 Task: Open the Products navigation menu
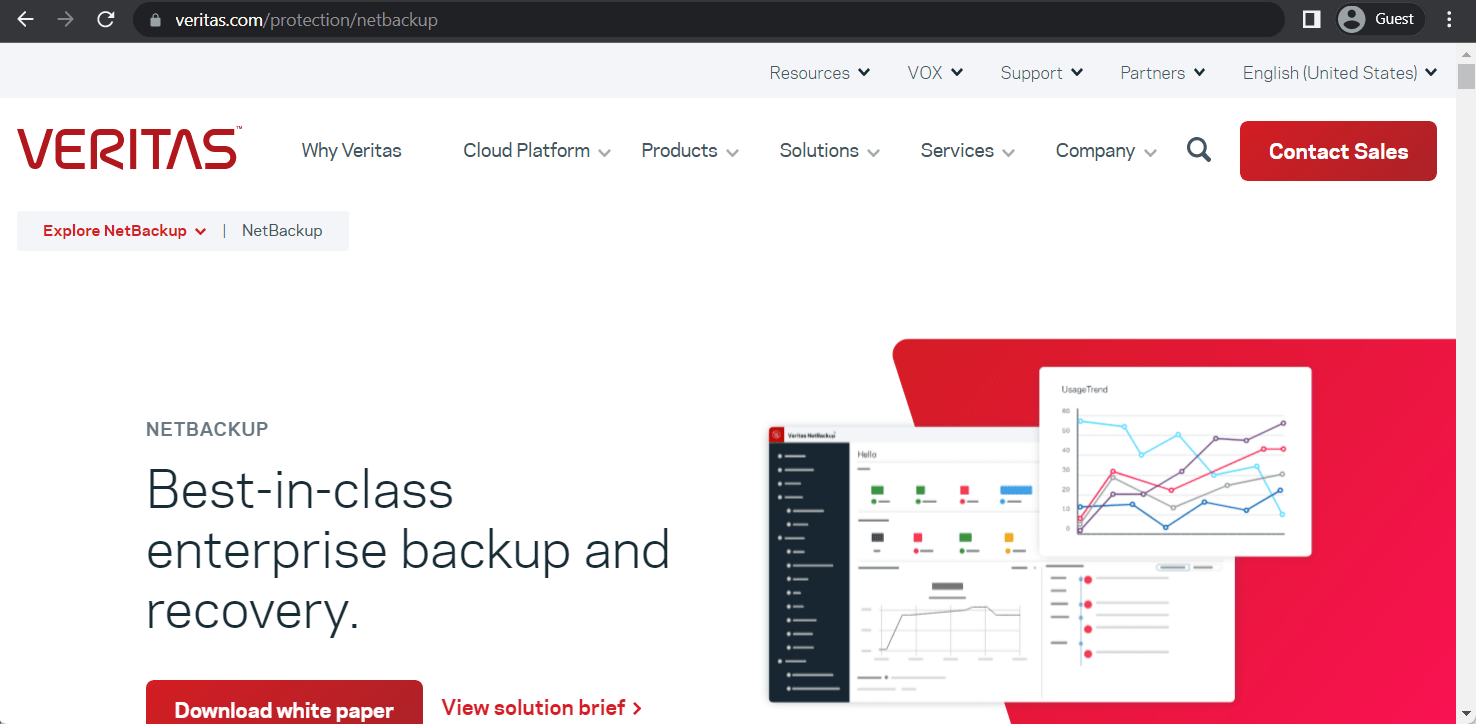(x=689, y=150)
